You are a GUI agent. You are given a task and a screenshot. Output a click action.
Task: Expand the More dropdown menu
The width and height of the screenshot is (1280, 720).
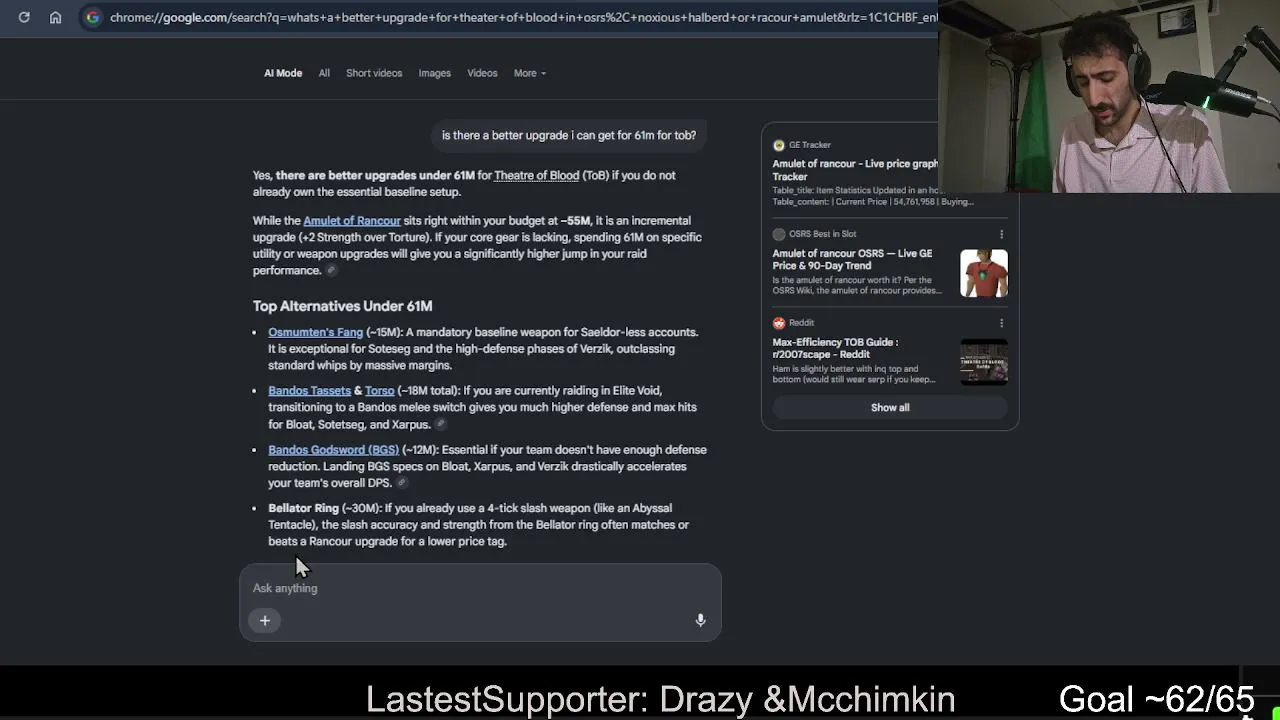coord(530,73)
